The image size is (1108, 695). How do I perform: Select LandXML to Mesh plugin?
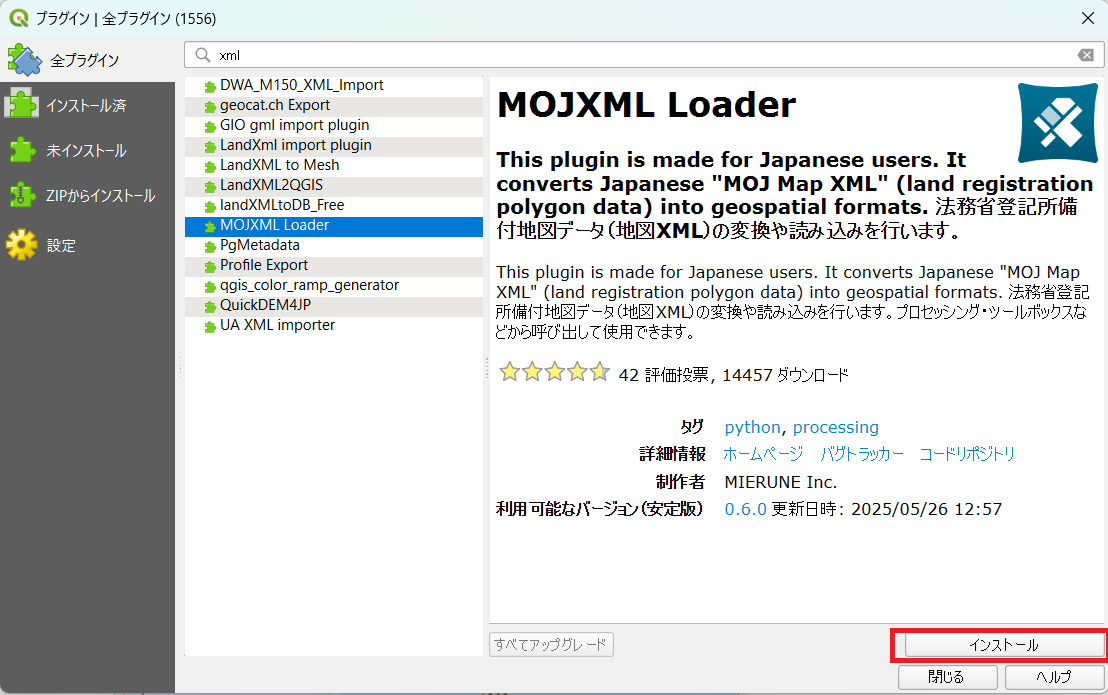coord(334,165)
